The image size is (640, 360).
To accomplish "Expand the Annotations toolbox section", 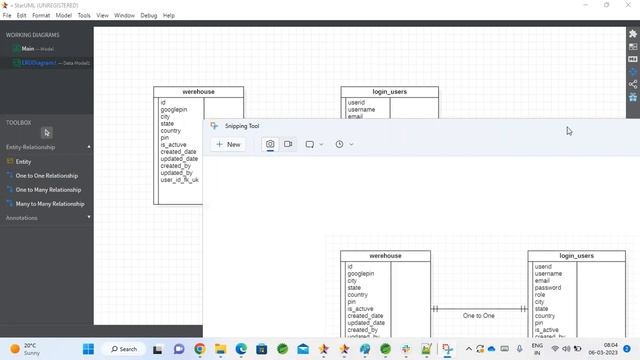I will click(x=89, y=218).
